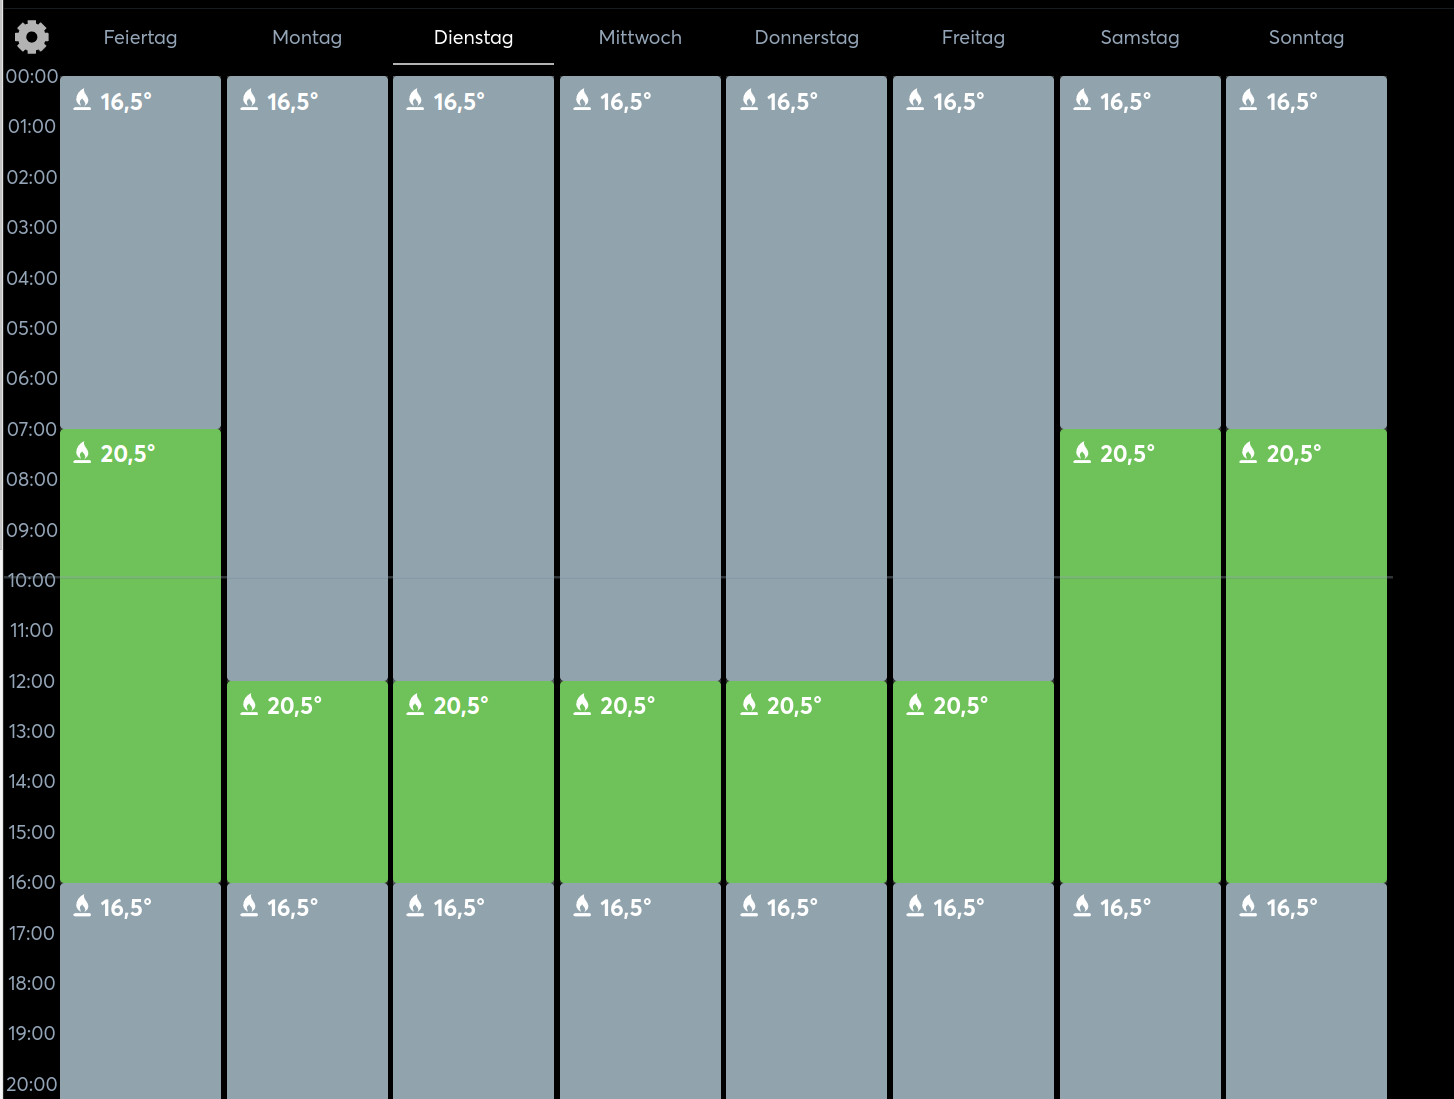
Task: Select Sonntag's green 20,5° heating block
Action: pos(1306,660)
